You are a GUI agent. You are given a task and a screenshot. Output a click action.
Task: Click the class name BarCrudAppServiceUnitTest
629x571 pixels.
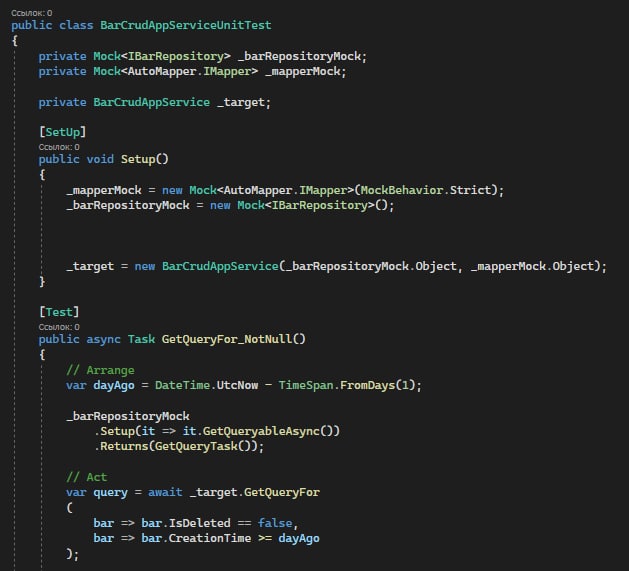[x=186, y=25]
